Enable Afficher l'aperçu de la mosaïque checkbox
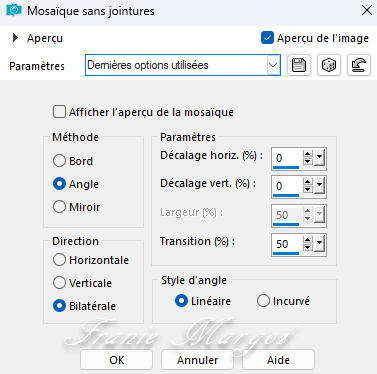This screenshot has height=374, width=377. [x=59, y=112]
